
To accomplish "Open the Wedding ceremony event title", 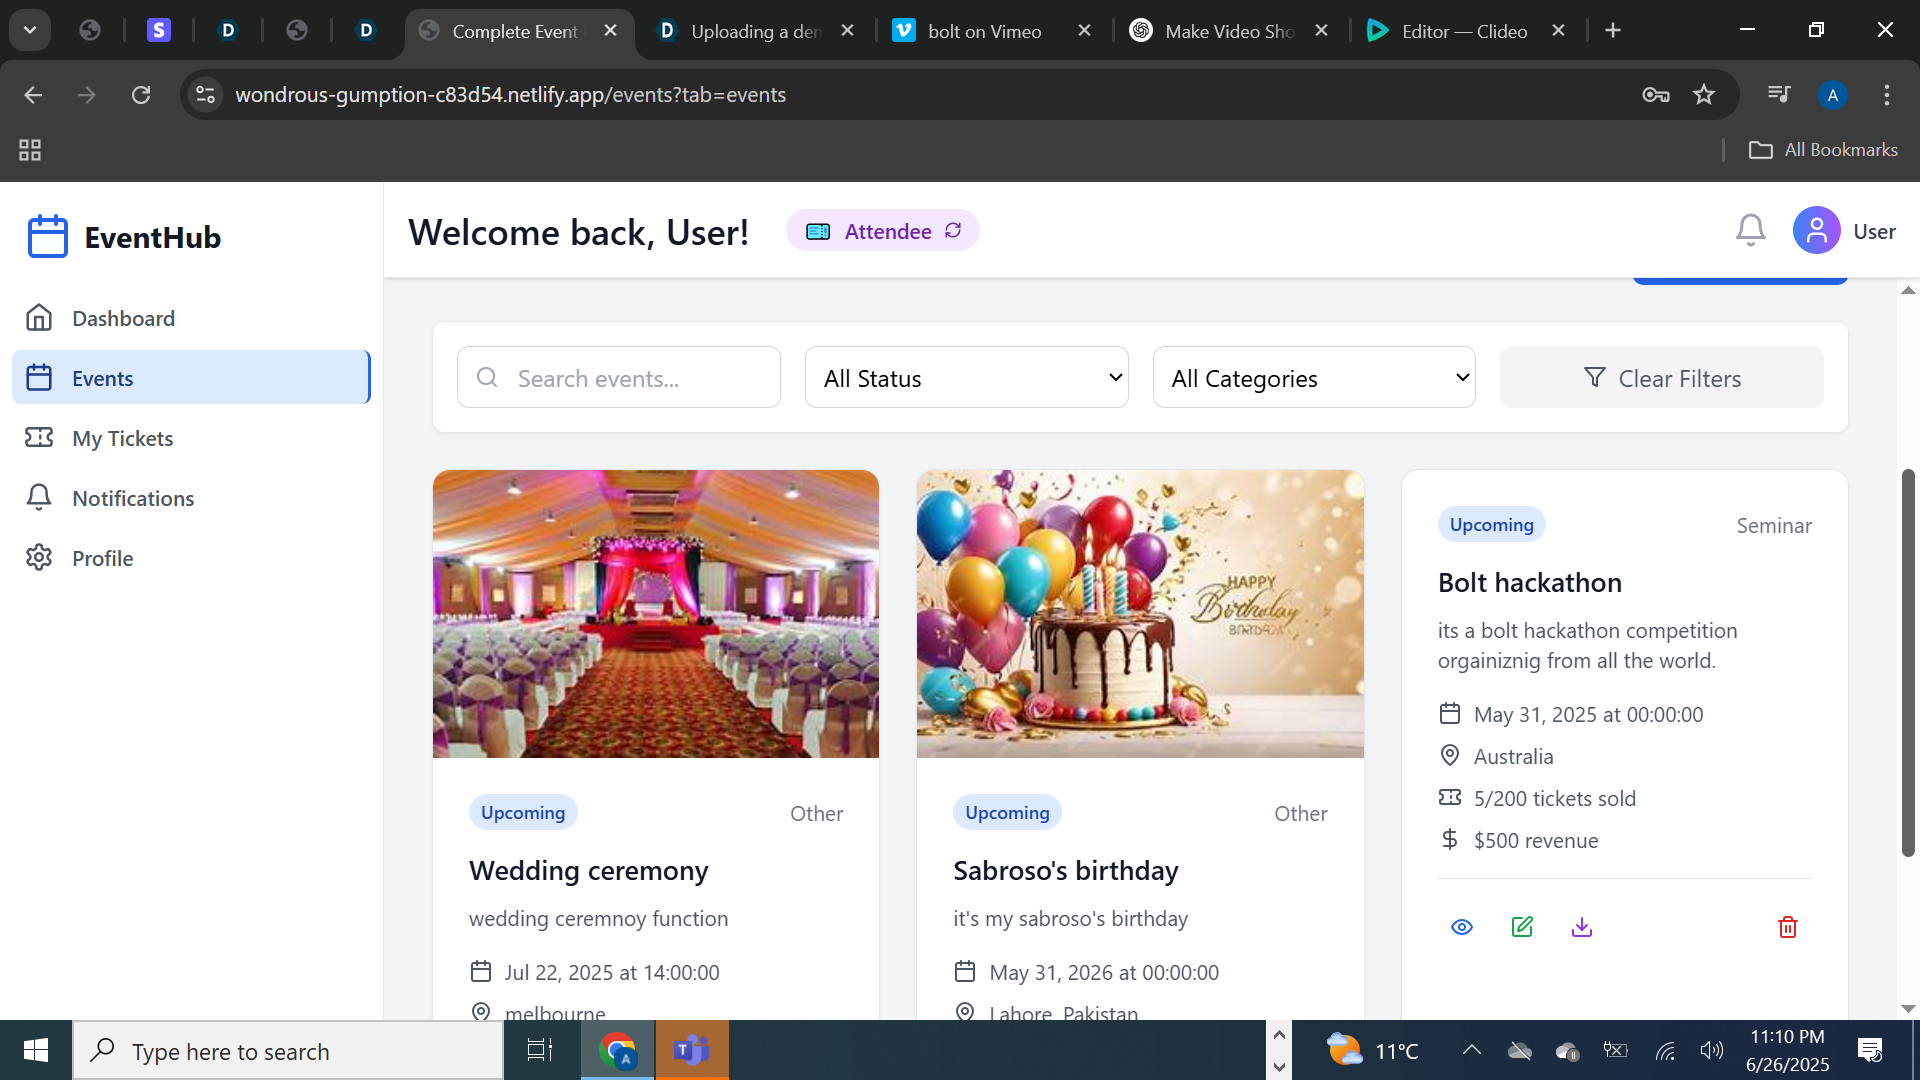I will pos(588,870).
